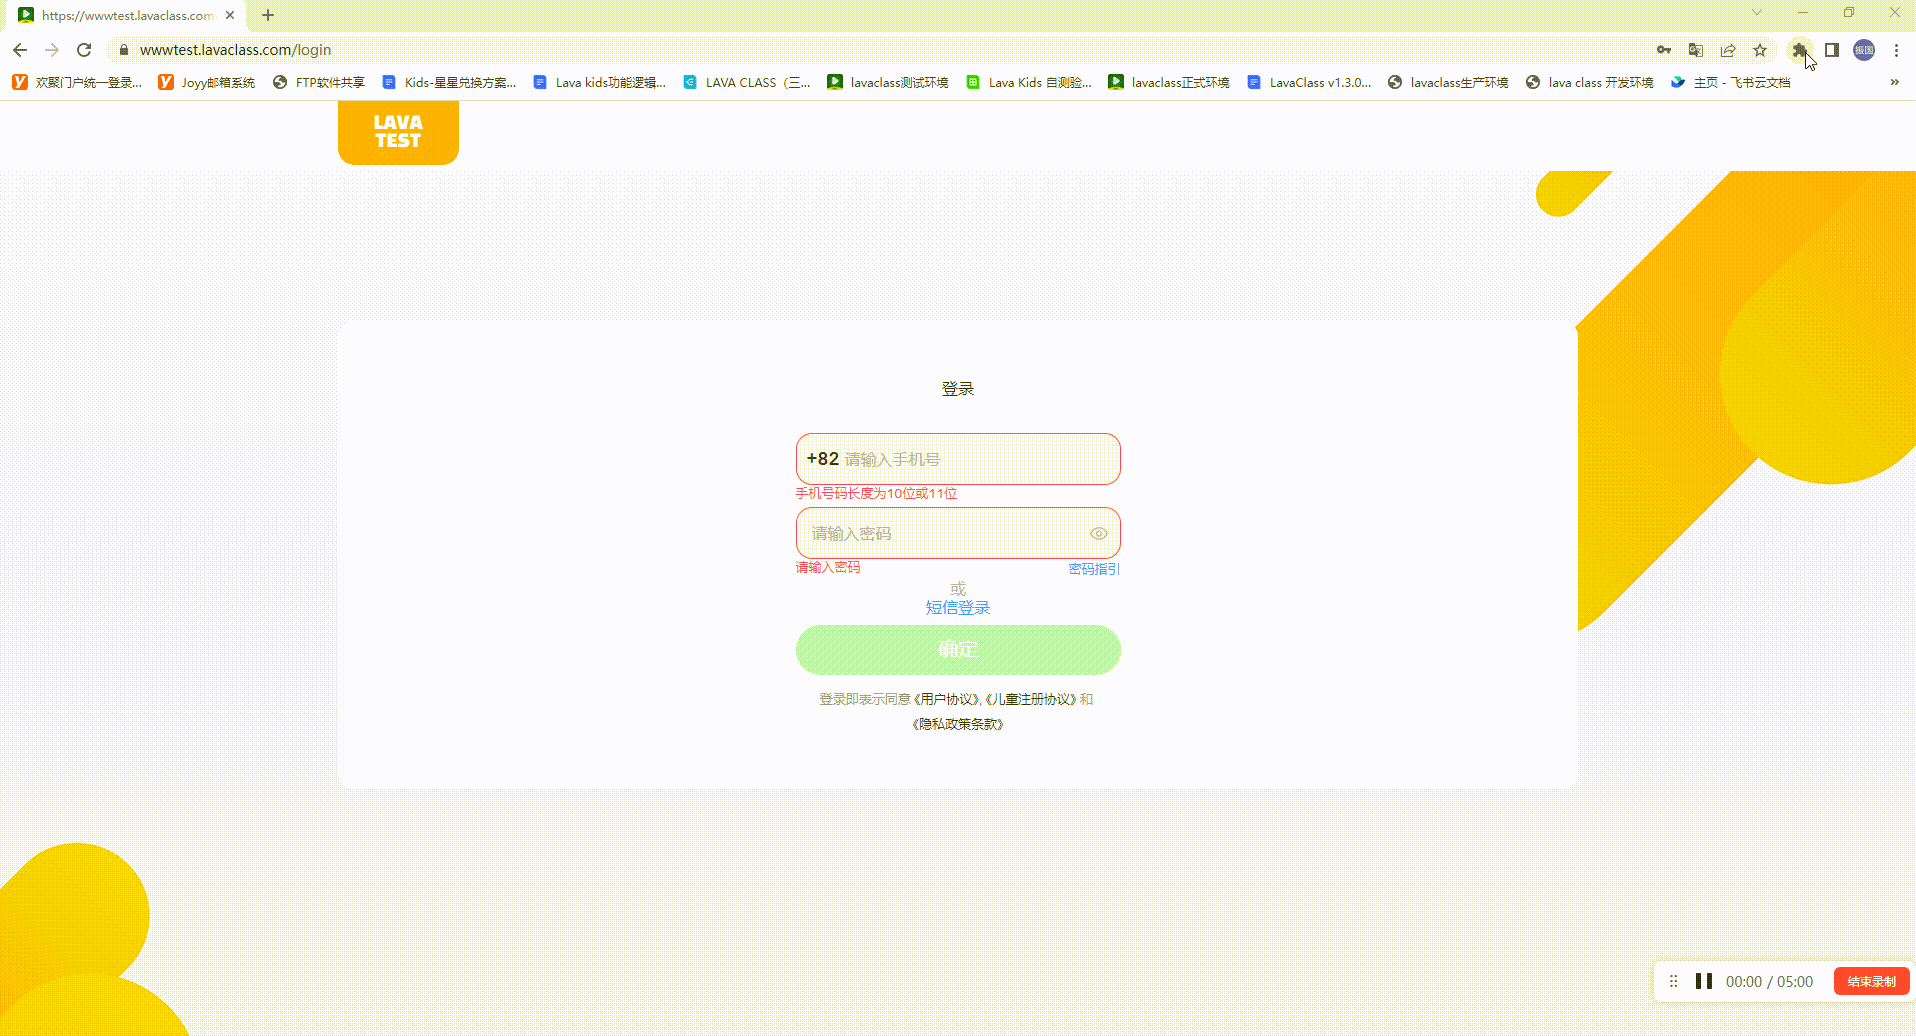Click the recorder drag handle dots

[1673, 981]
